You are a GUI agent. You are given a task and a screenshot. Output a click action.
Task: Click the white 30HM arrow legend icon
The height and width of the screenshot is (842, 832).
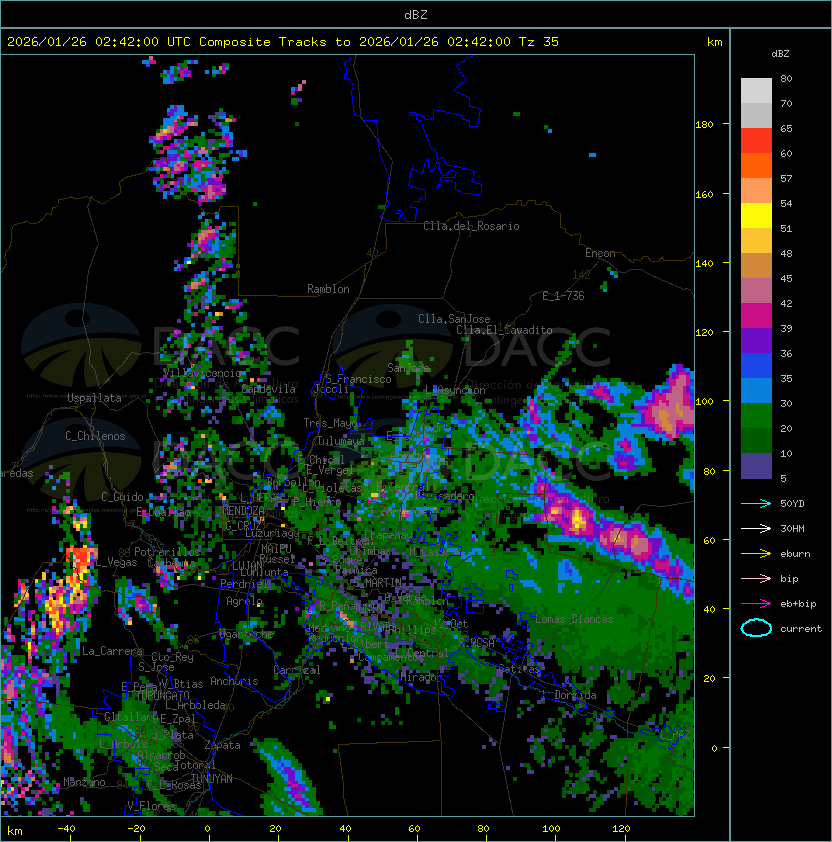[756, 528]
